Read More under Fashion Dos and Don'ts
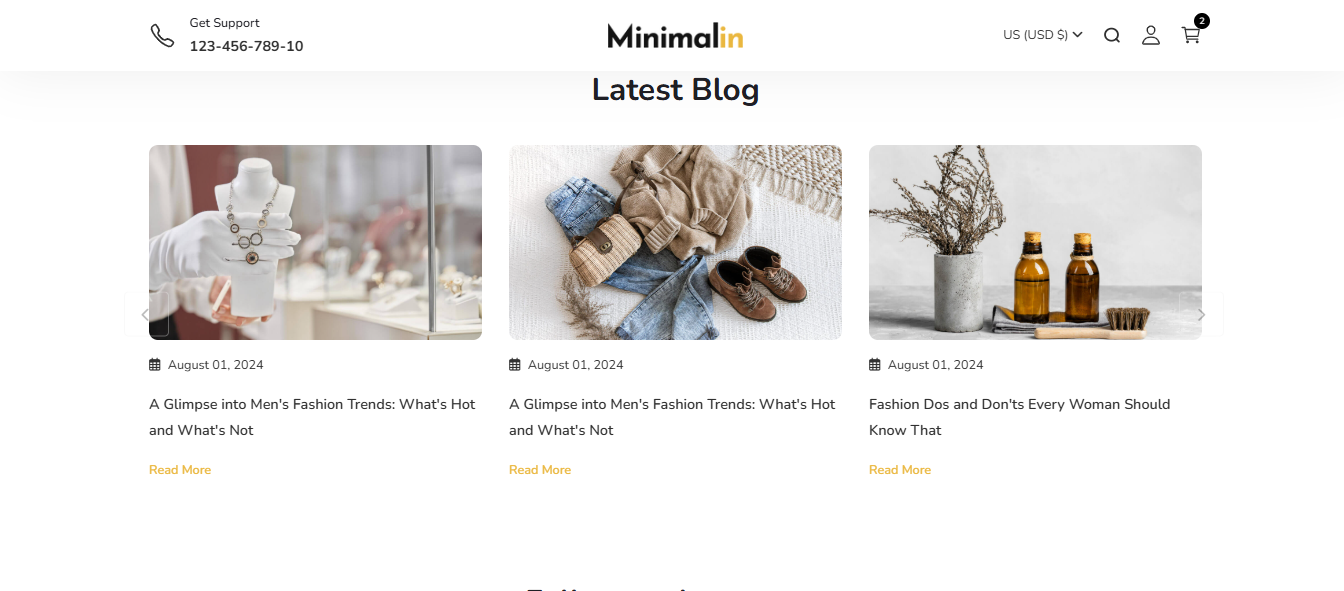The width and height of the screenshot is (1344, 591). pyautogui.click(x=900, y=470)
